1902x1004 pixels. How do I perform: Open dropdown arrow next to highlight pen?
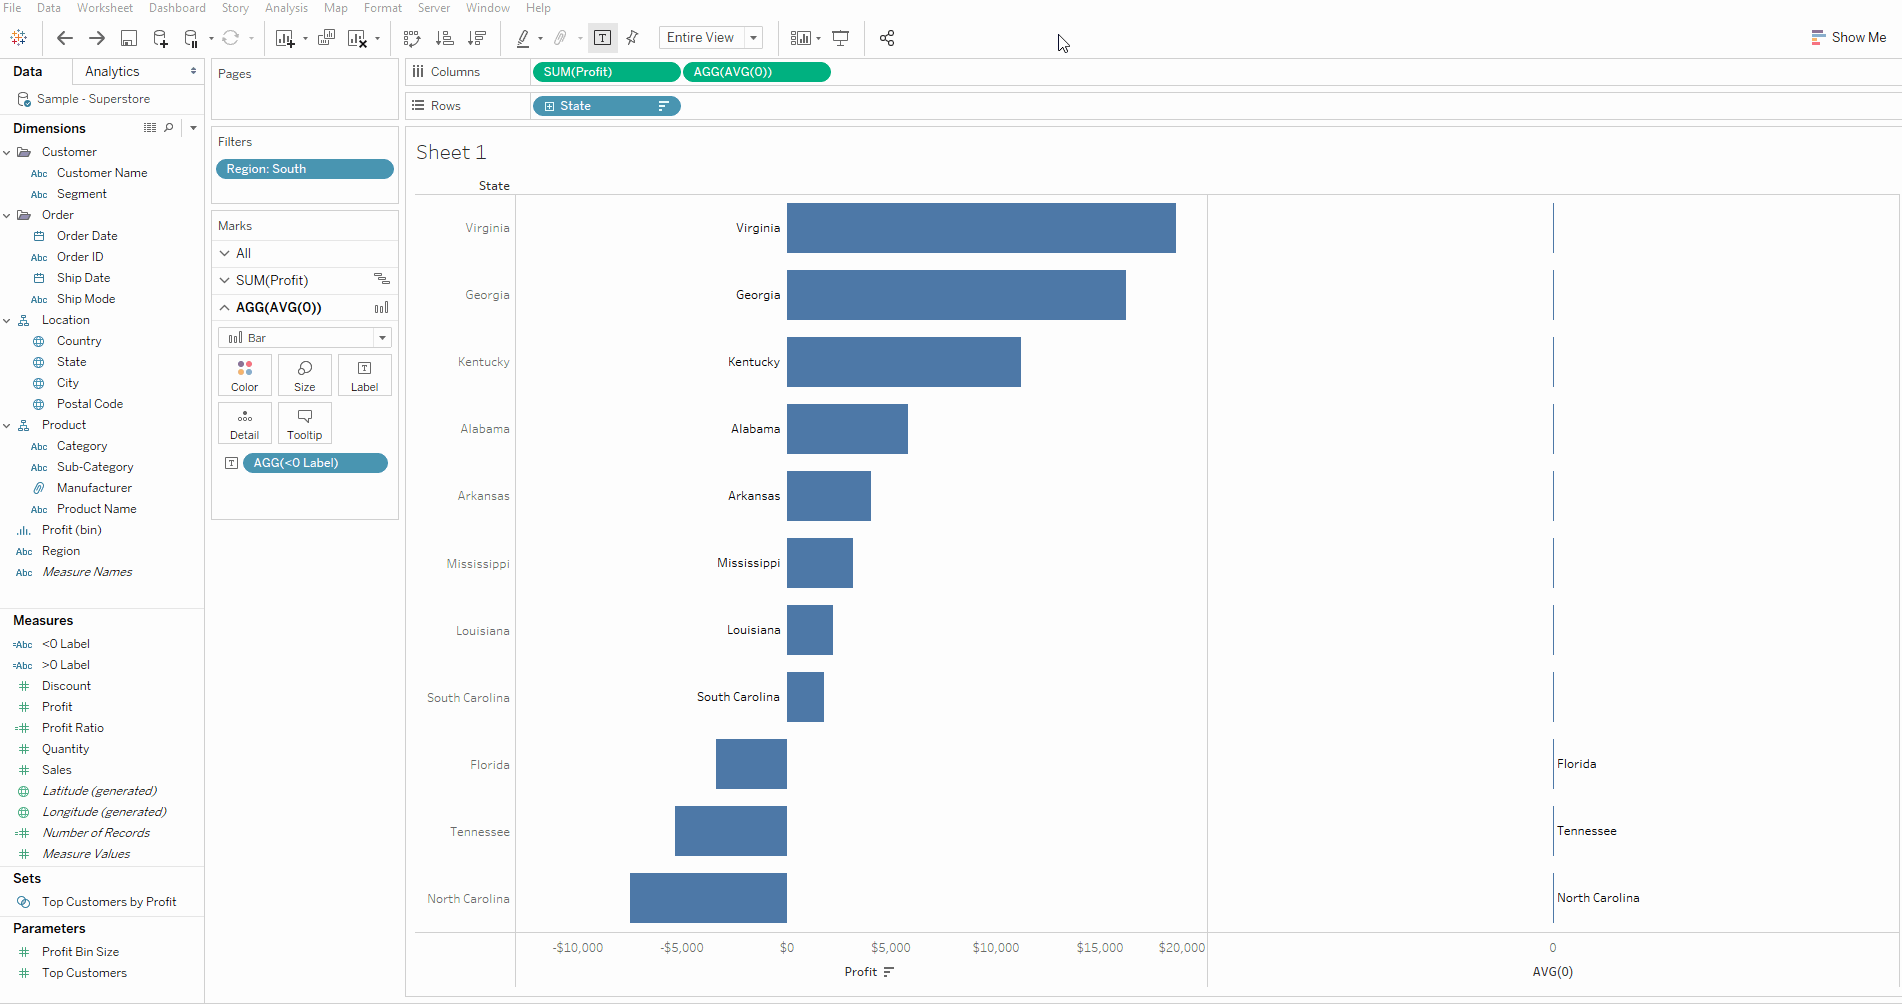pos(540,39)
